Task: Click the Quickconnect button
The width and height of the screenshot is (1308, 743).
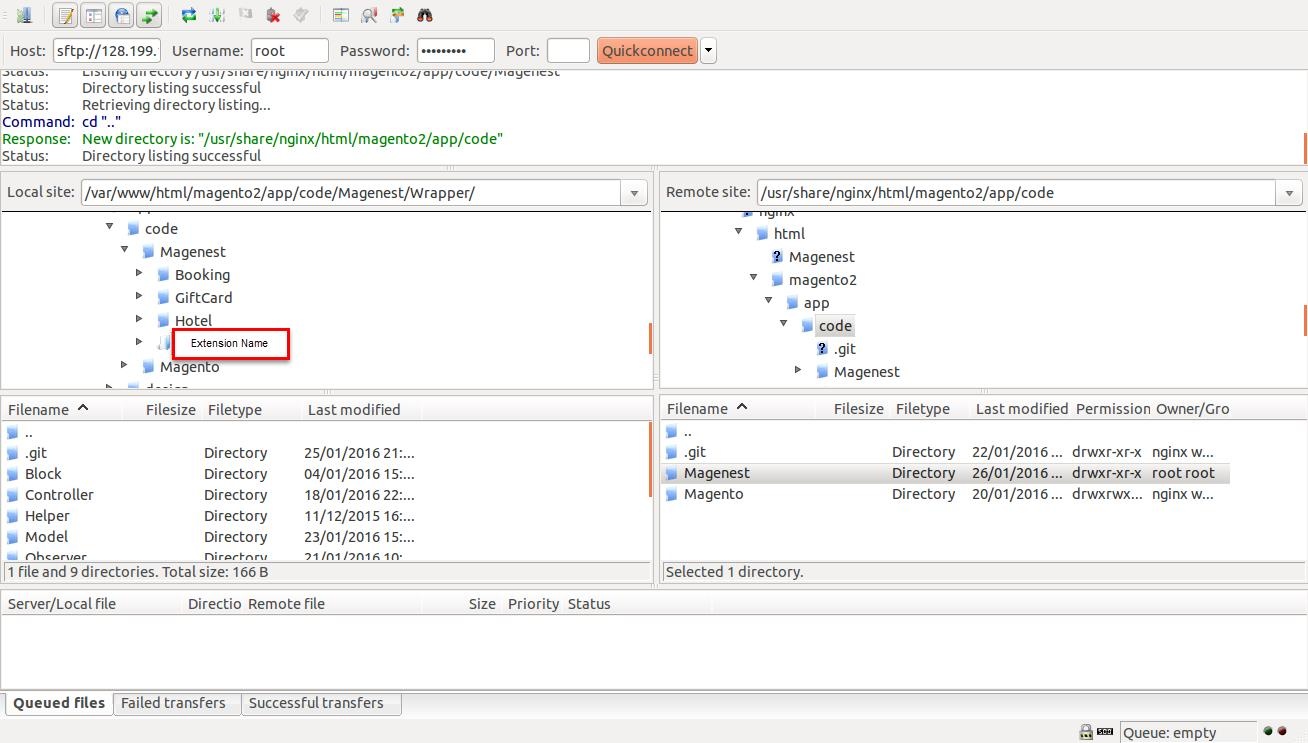Action: [x=647, y=51]
